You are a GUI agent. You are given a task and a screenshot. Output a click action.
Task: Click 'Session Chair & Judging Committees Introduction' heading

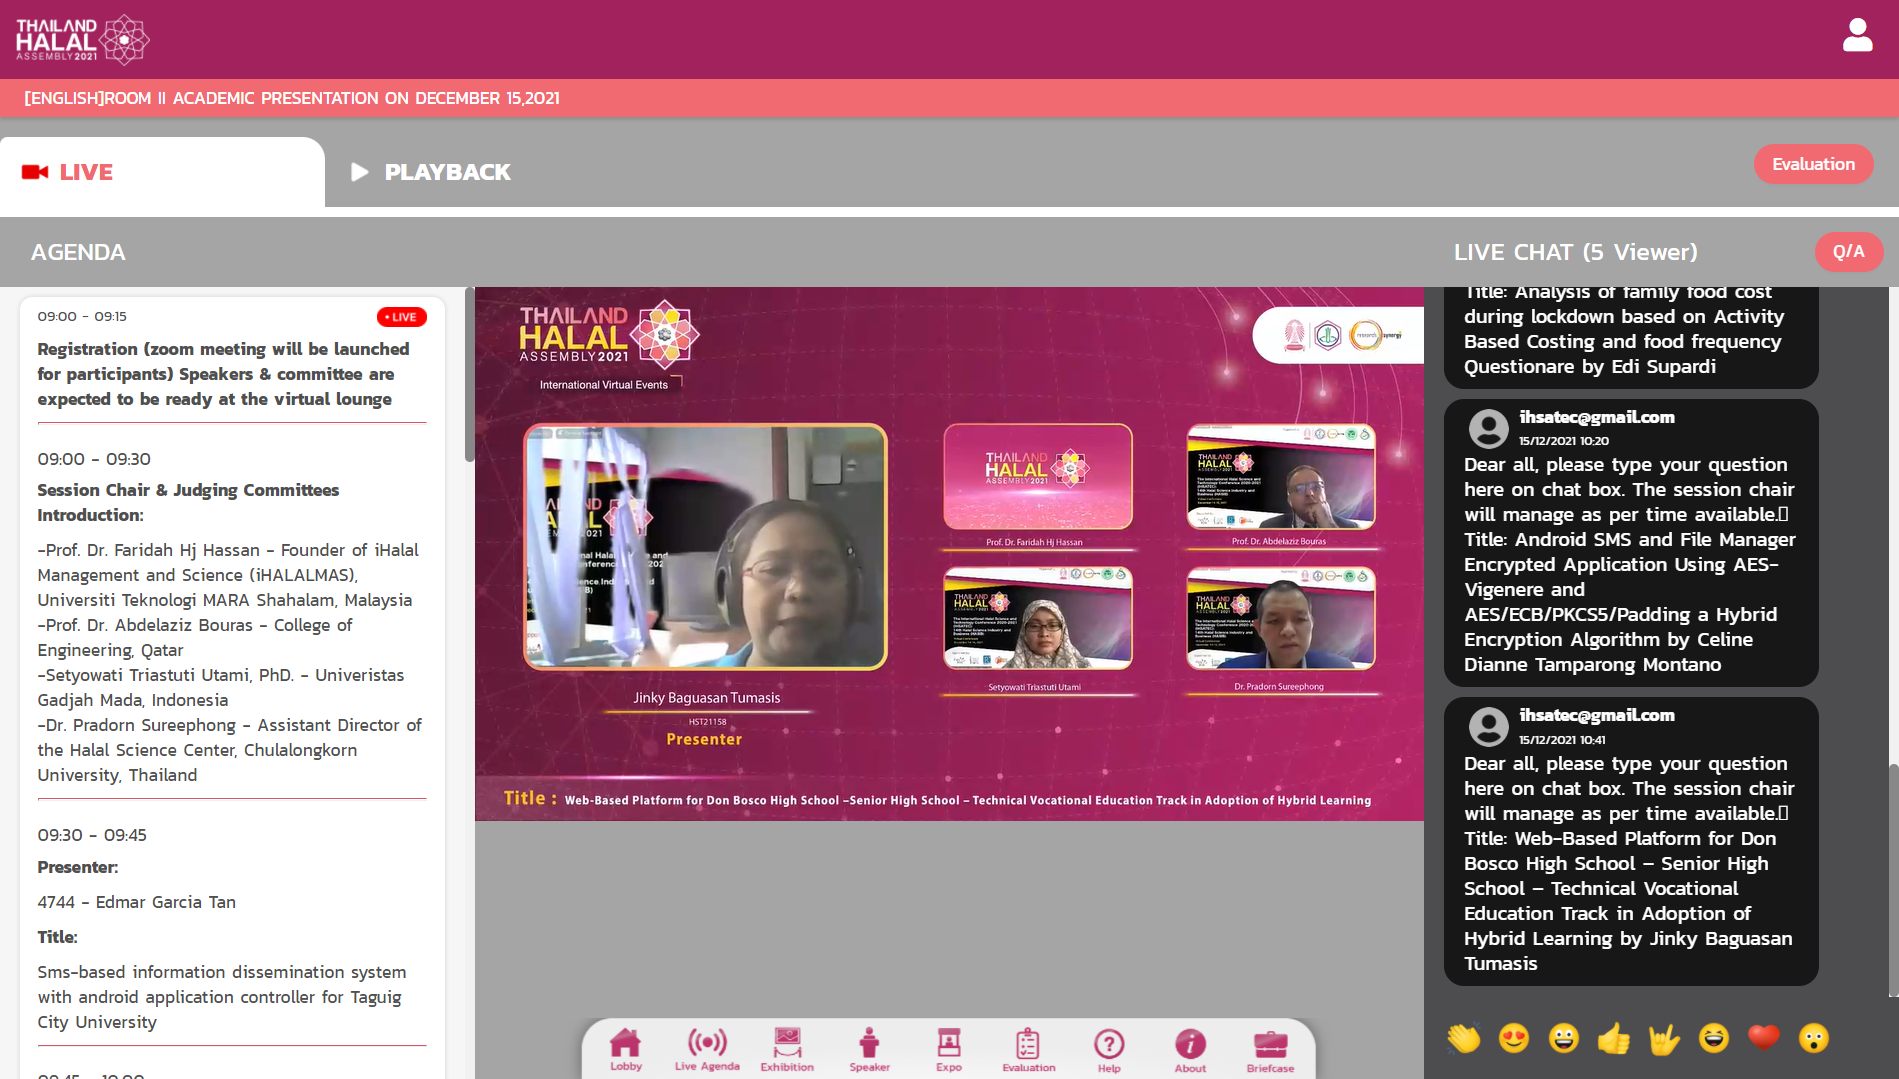(x=188, y=502)
